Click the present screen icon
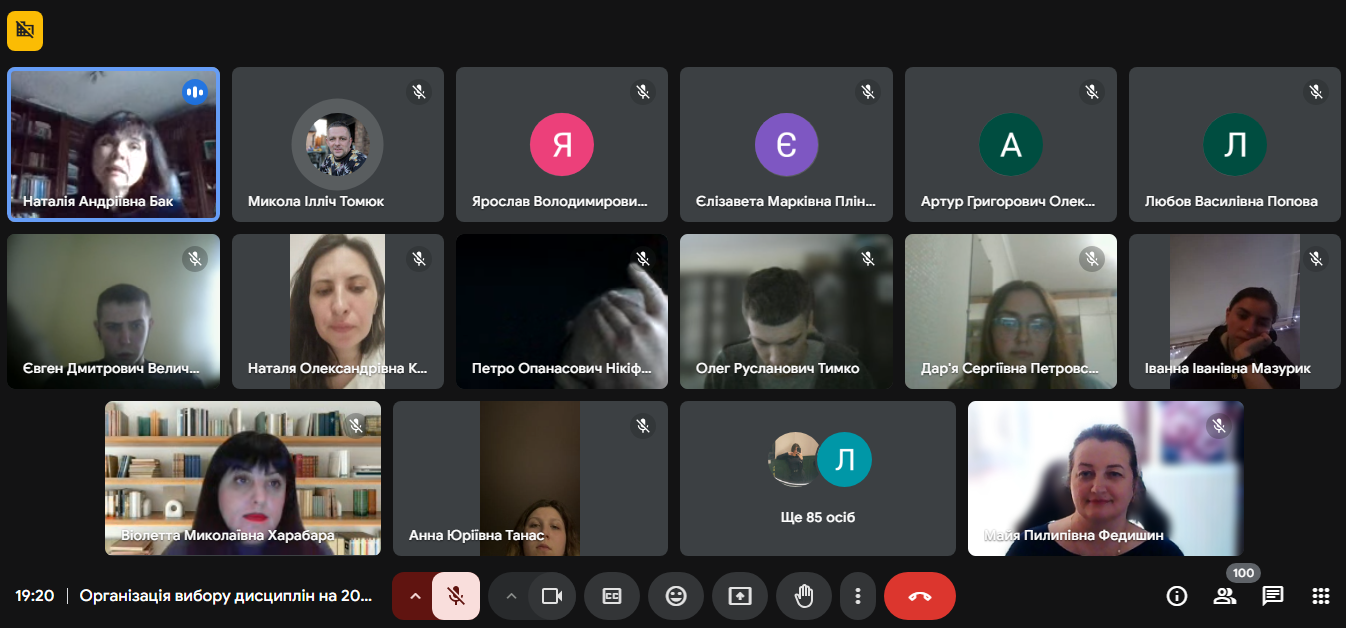1346x628 pixels. 740,596
